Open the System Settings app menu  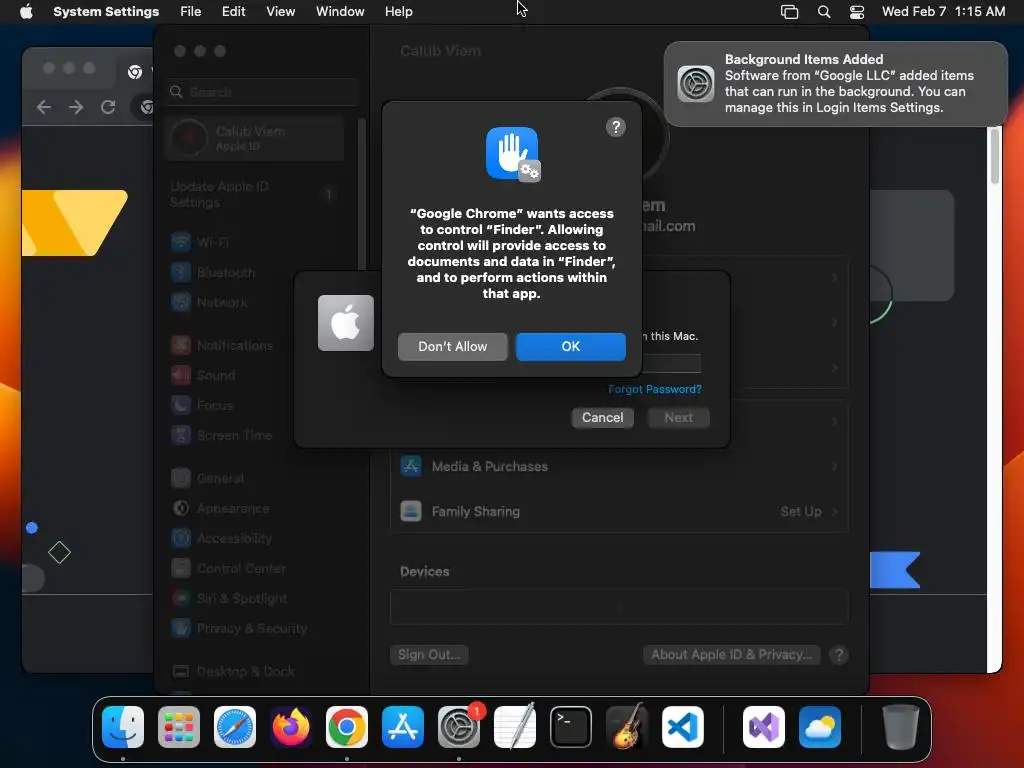click(106, 11)
